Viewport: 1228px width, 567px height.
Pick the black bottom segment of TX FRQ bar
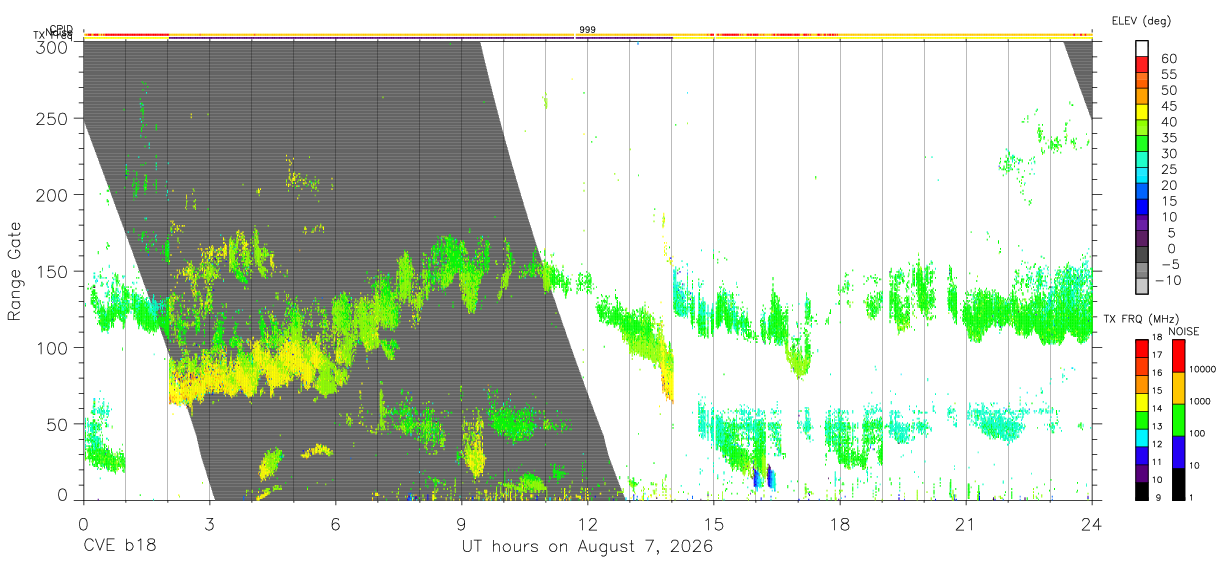1141,491
